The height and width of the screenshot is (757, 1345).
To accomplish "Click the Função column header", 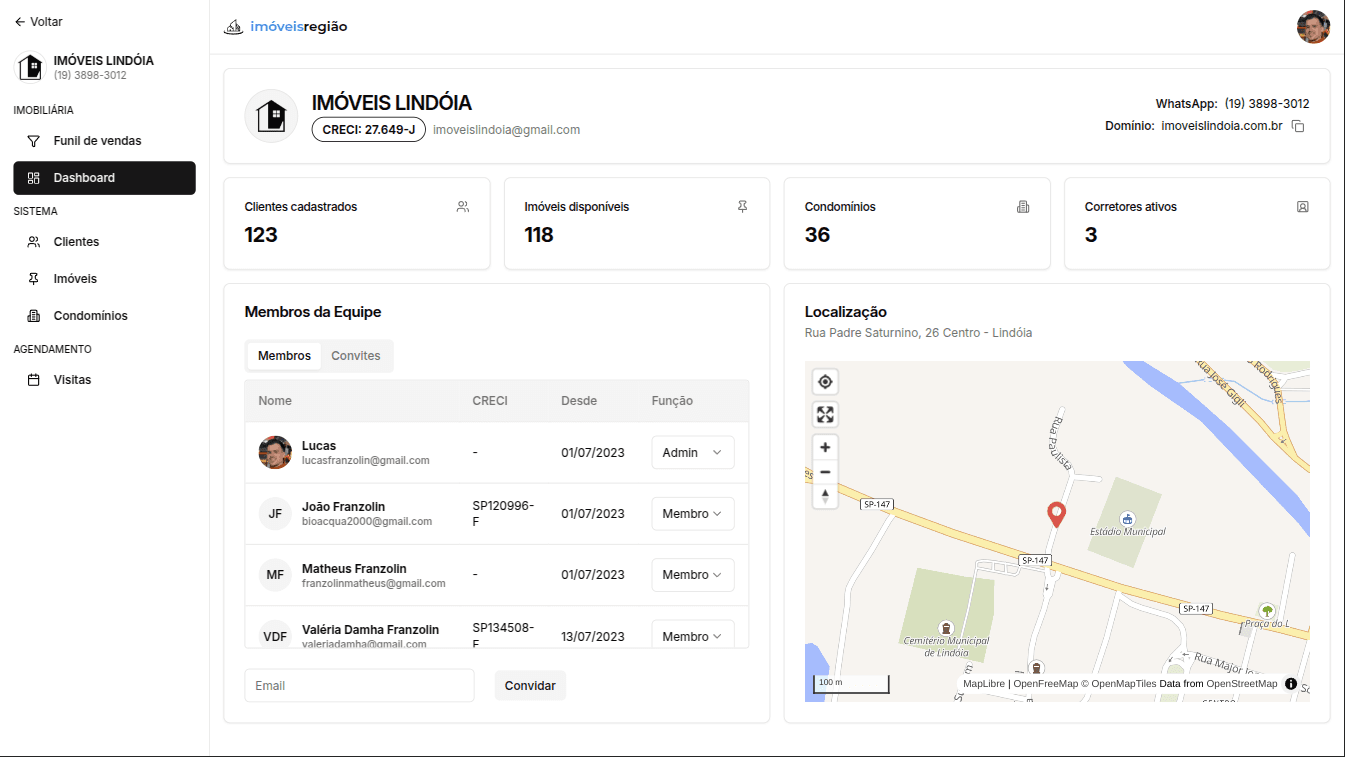I will (672, 401).
